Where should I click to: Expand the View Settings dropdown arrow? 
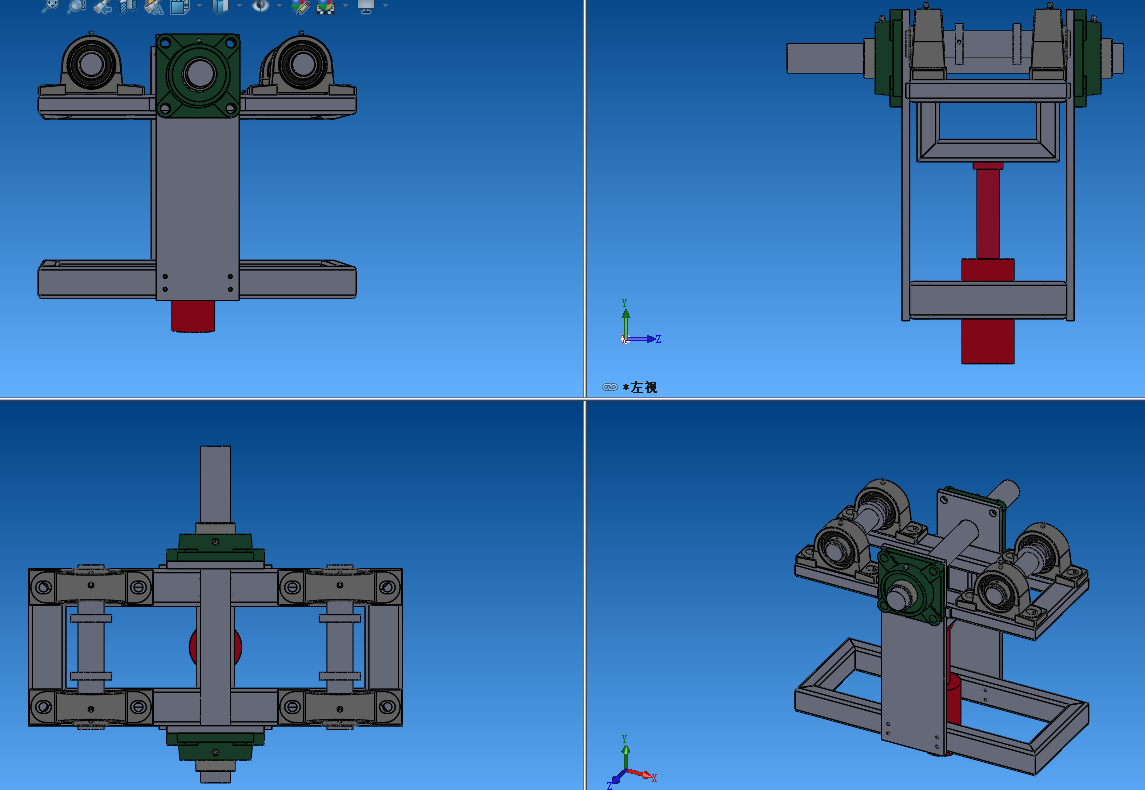(x=385, y=6)
